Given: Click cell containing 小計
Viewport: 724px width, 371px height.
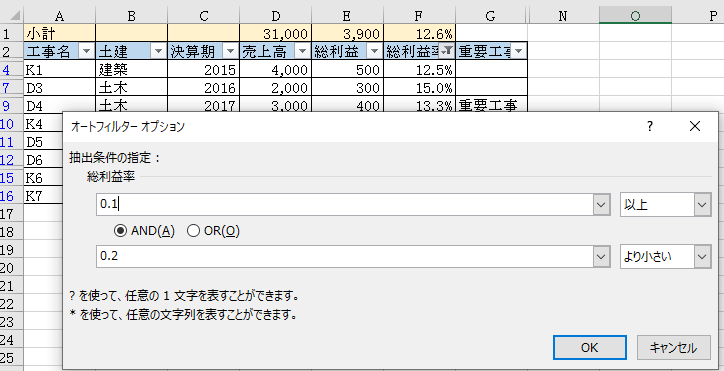Looking at the screenshot, I should tap(59, 34).
